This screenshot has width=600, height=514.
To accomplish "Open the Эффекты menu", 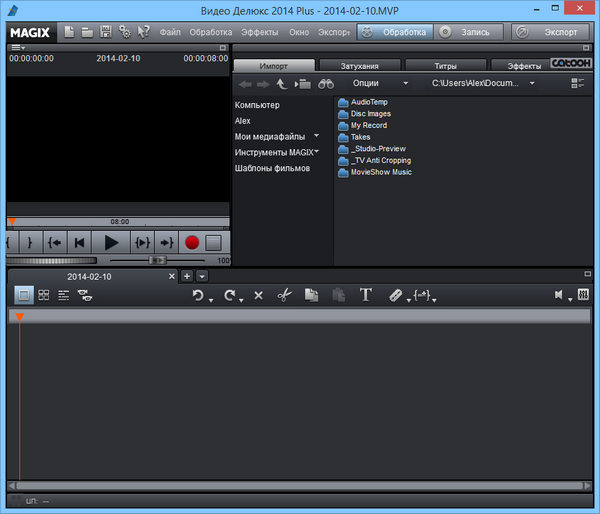I will point(260,32).
